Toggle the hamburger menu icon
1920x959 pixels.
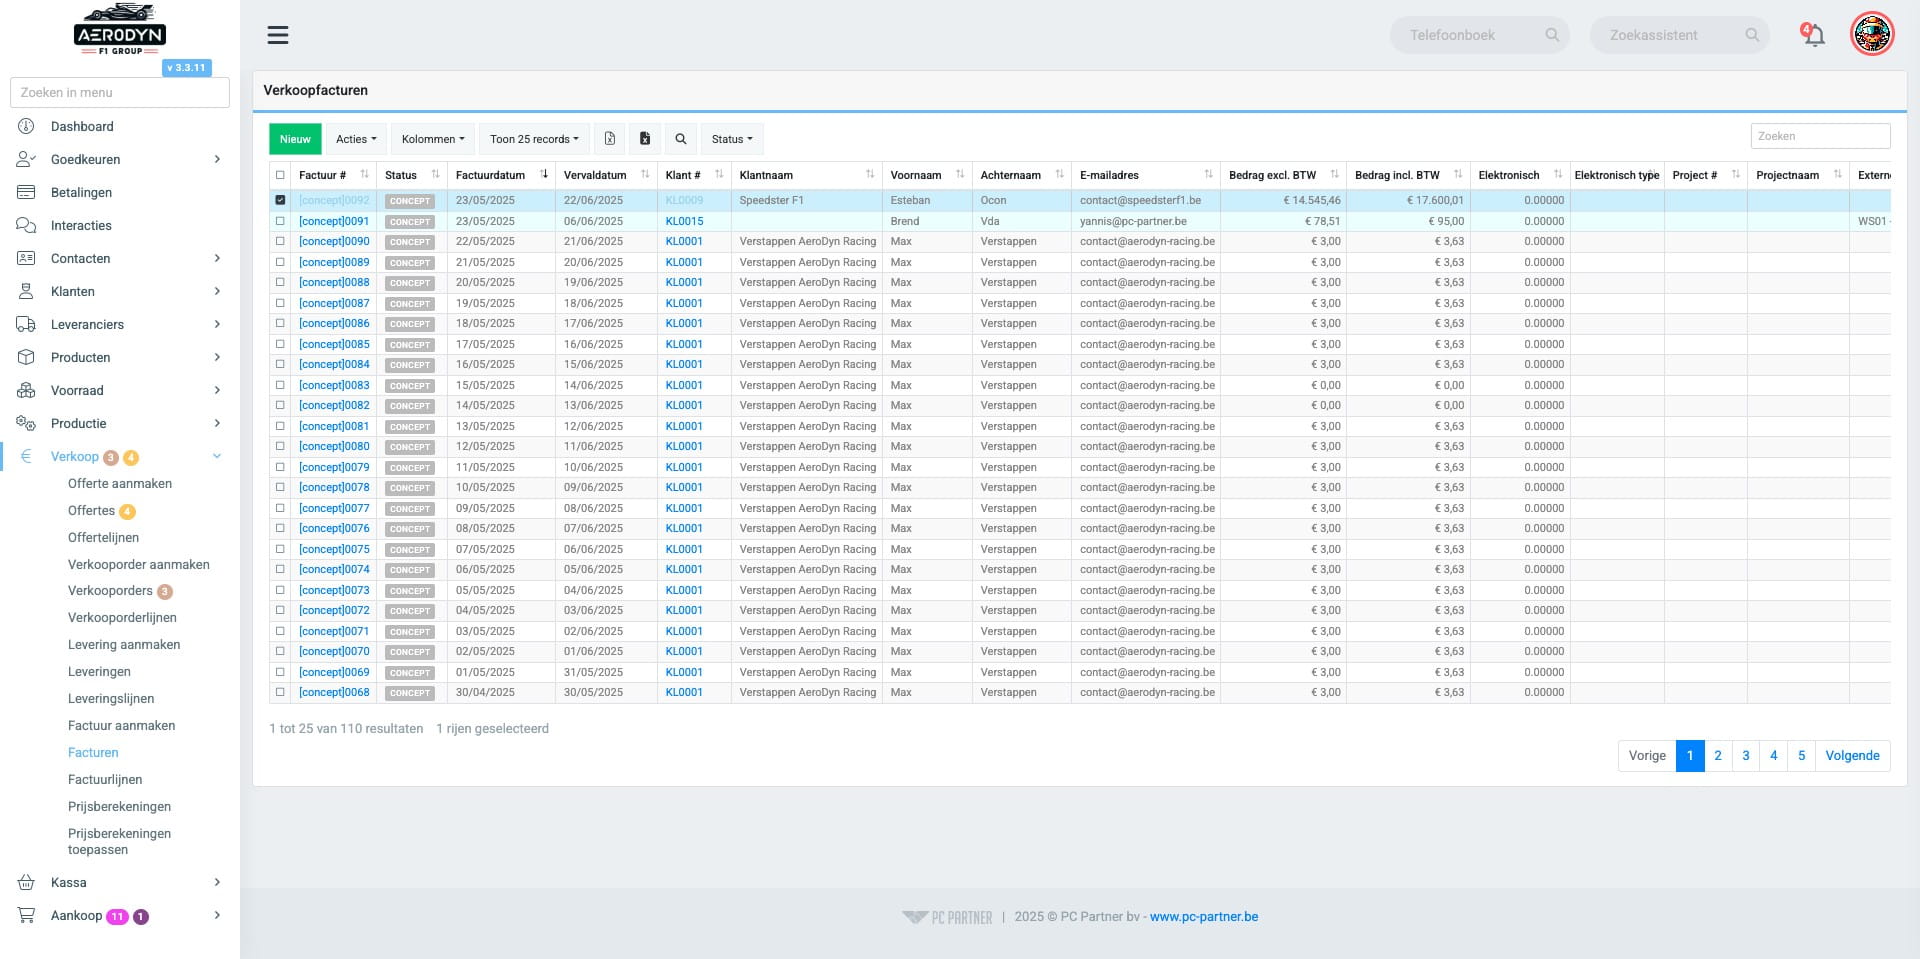(x=278, y=35)
